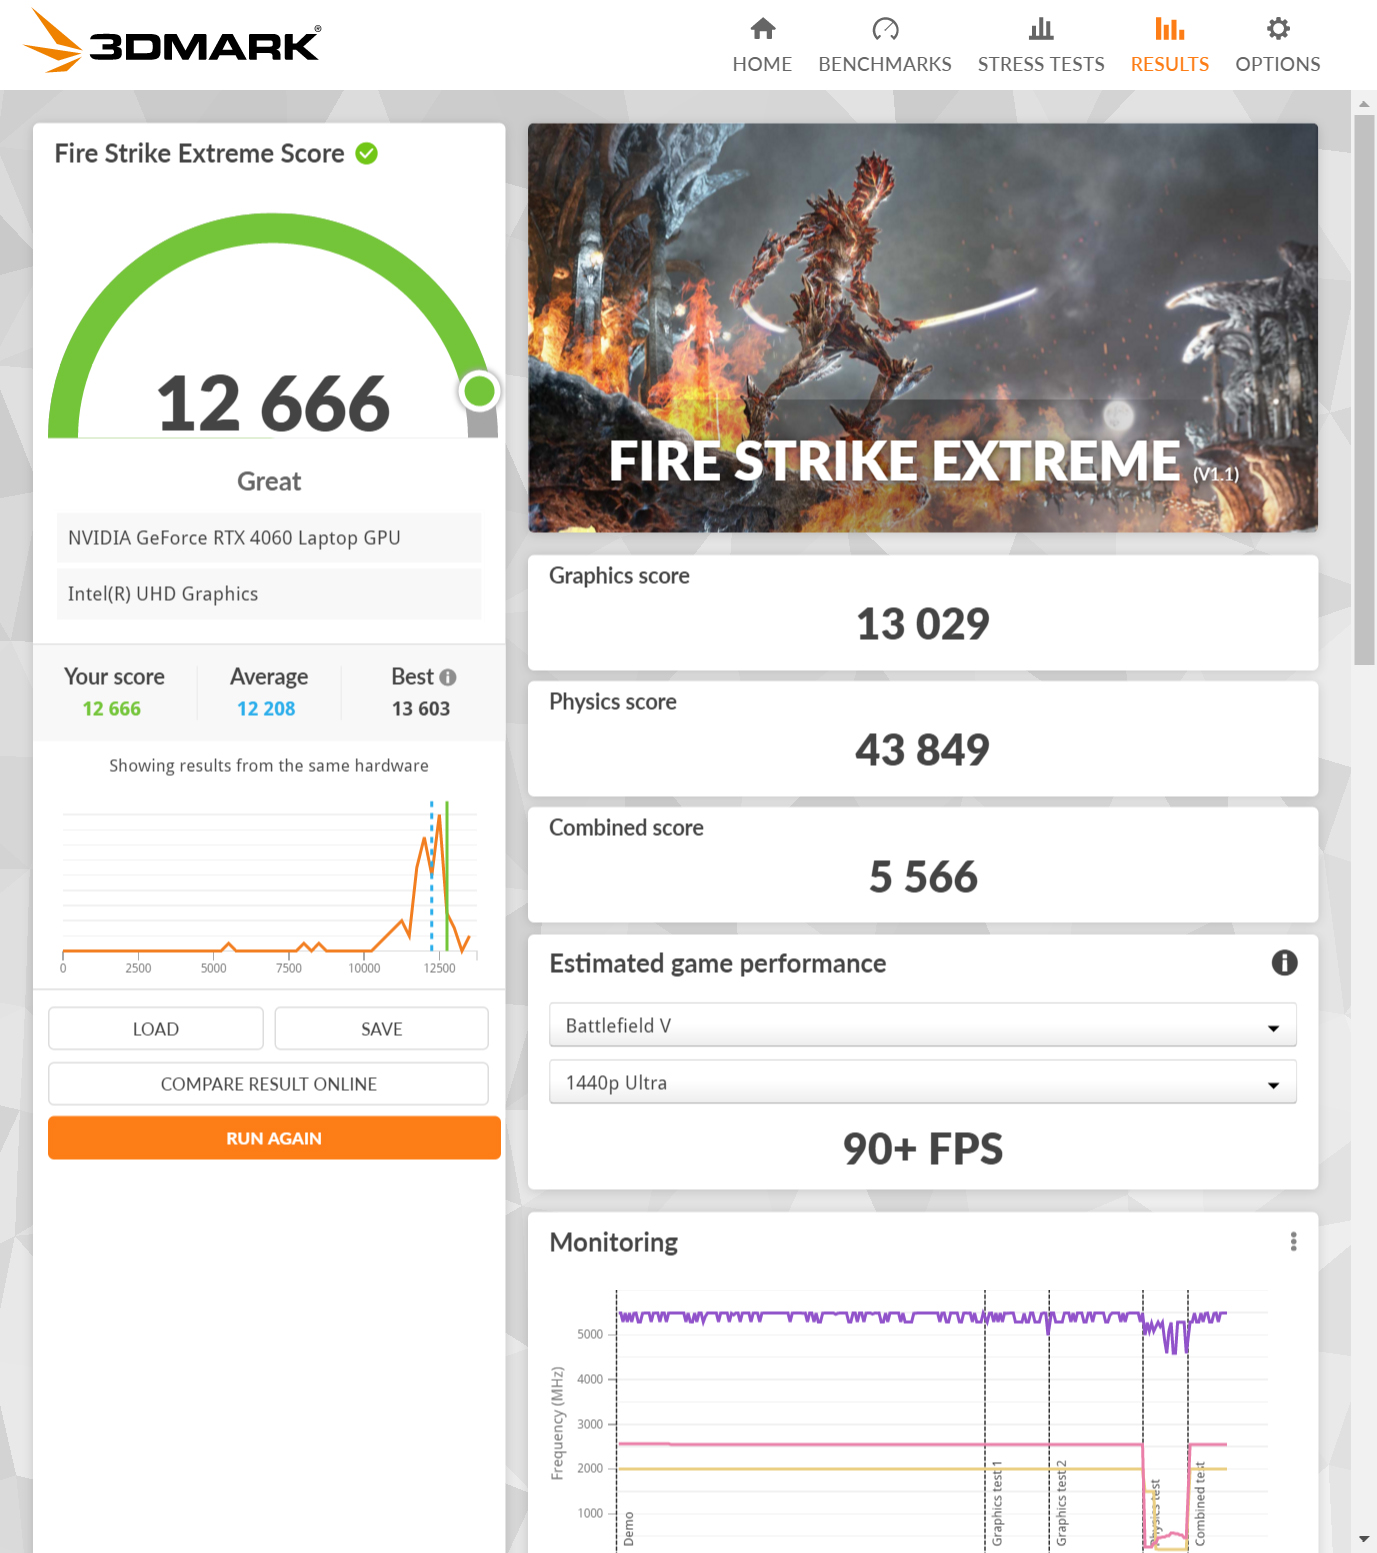1377x1553 pixels.
Task: Click the LOAD button
Action: click(x=156, y=1029)
